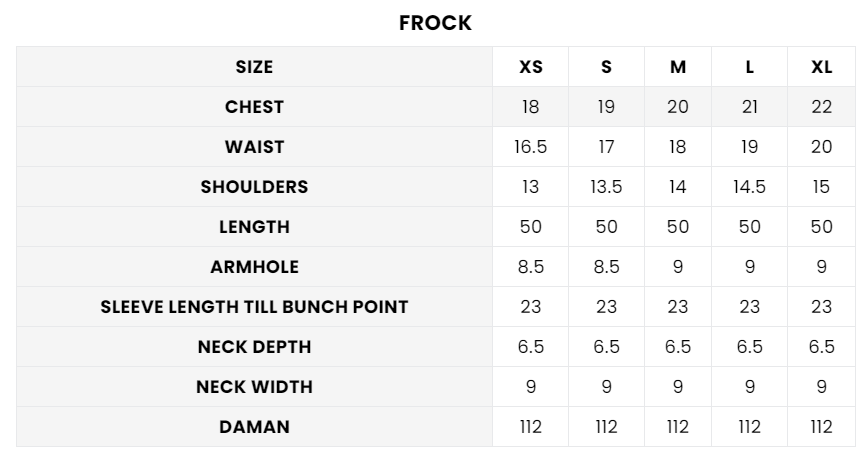This screenshot has width=868, height=471.
Task: Click the S shoulders value 13.5
Action: (x=606, y=187)
